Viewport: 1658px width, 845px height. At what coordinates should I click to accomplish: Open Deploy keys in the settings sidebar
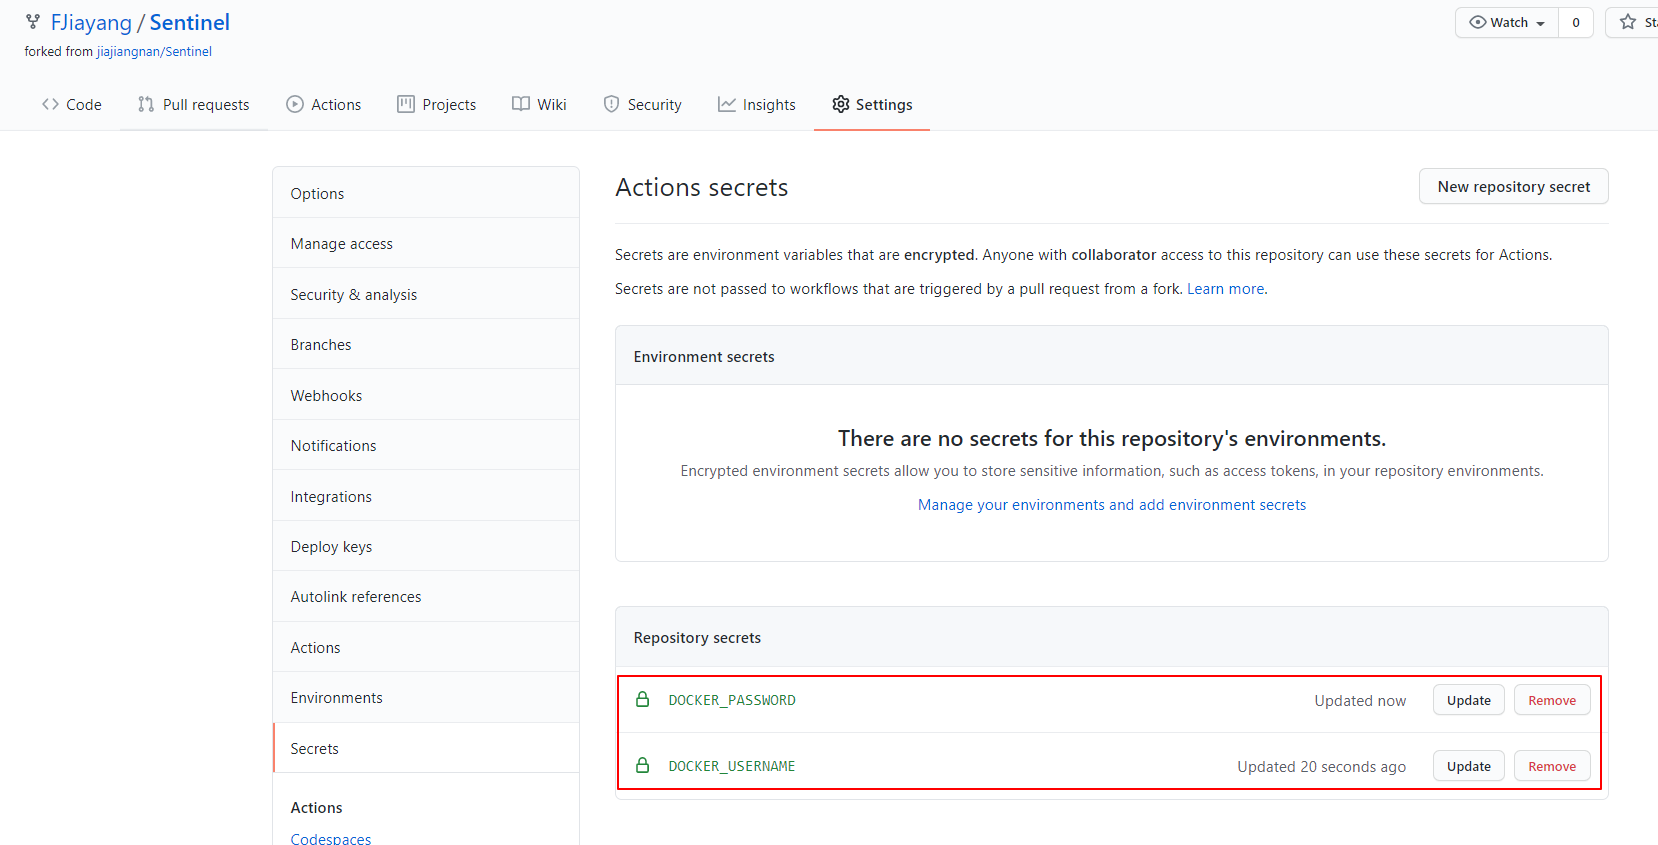click(331, 547)
